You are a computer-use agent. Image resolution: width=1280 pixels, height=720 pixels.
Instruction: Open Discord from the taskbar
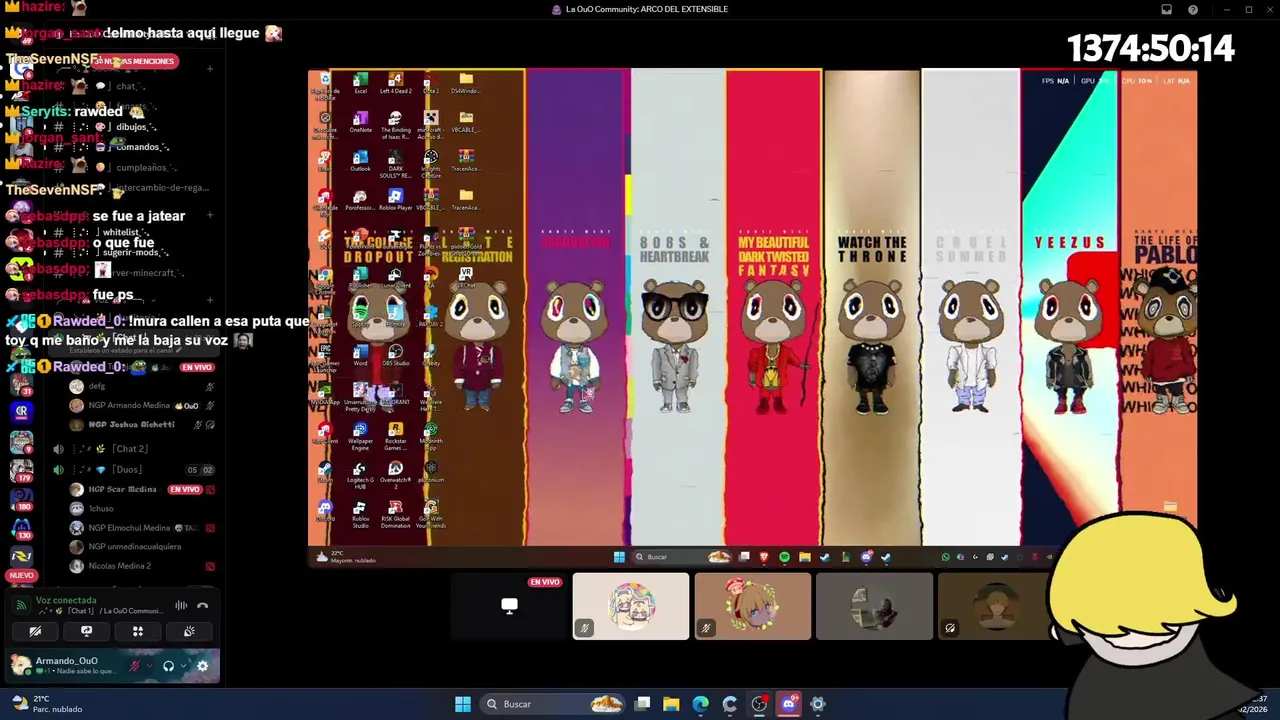[x=789, y=704]
